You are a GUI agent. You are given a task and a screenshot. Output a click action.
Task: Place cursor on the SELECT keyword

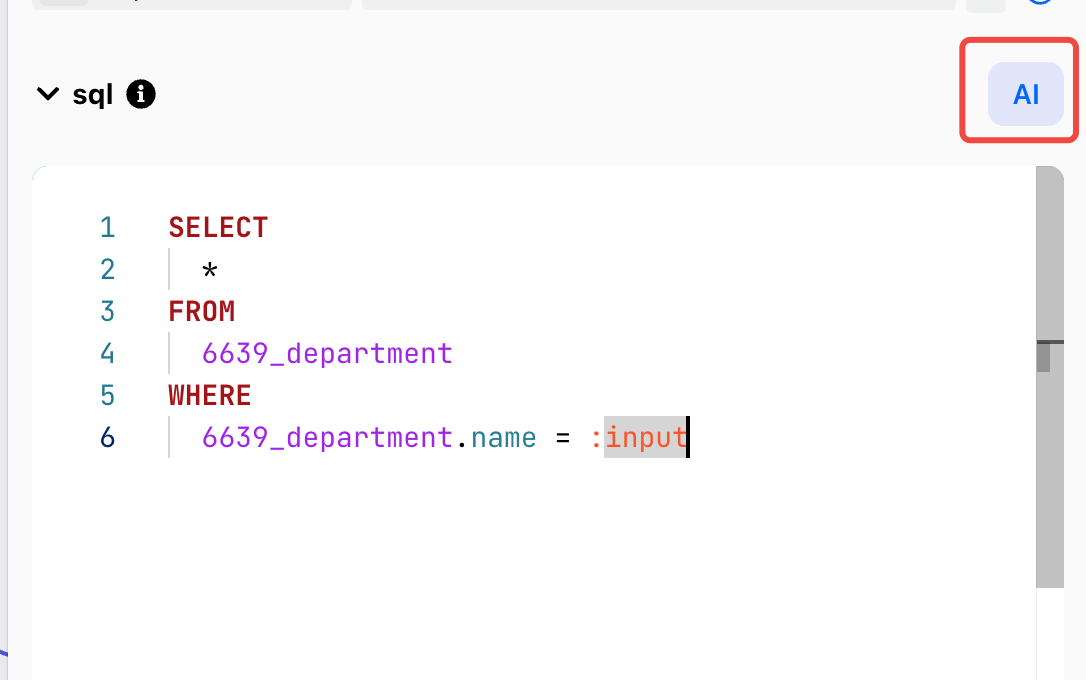(x=218, y=228)
